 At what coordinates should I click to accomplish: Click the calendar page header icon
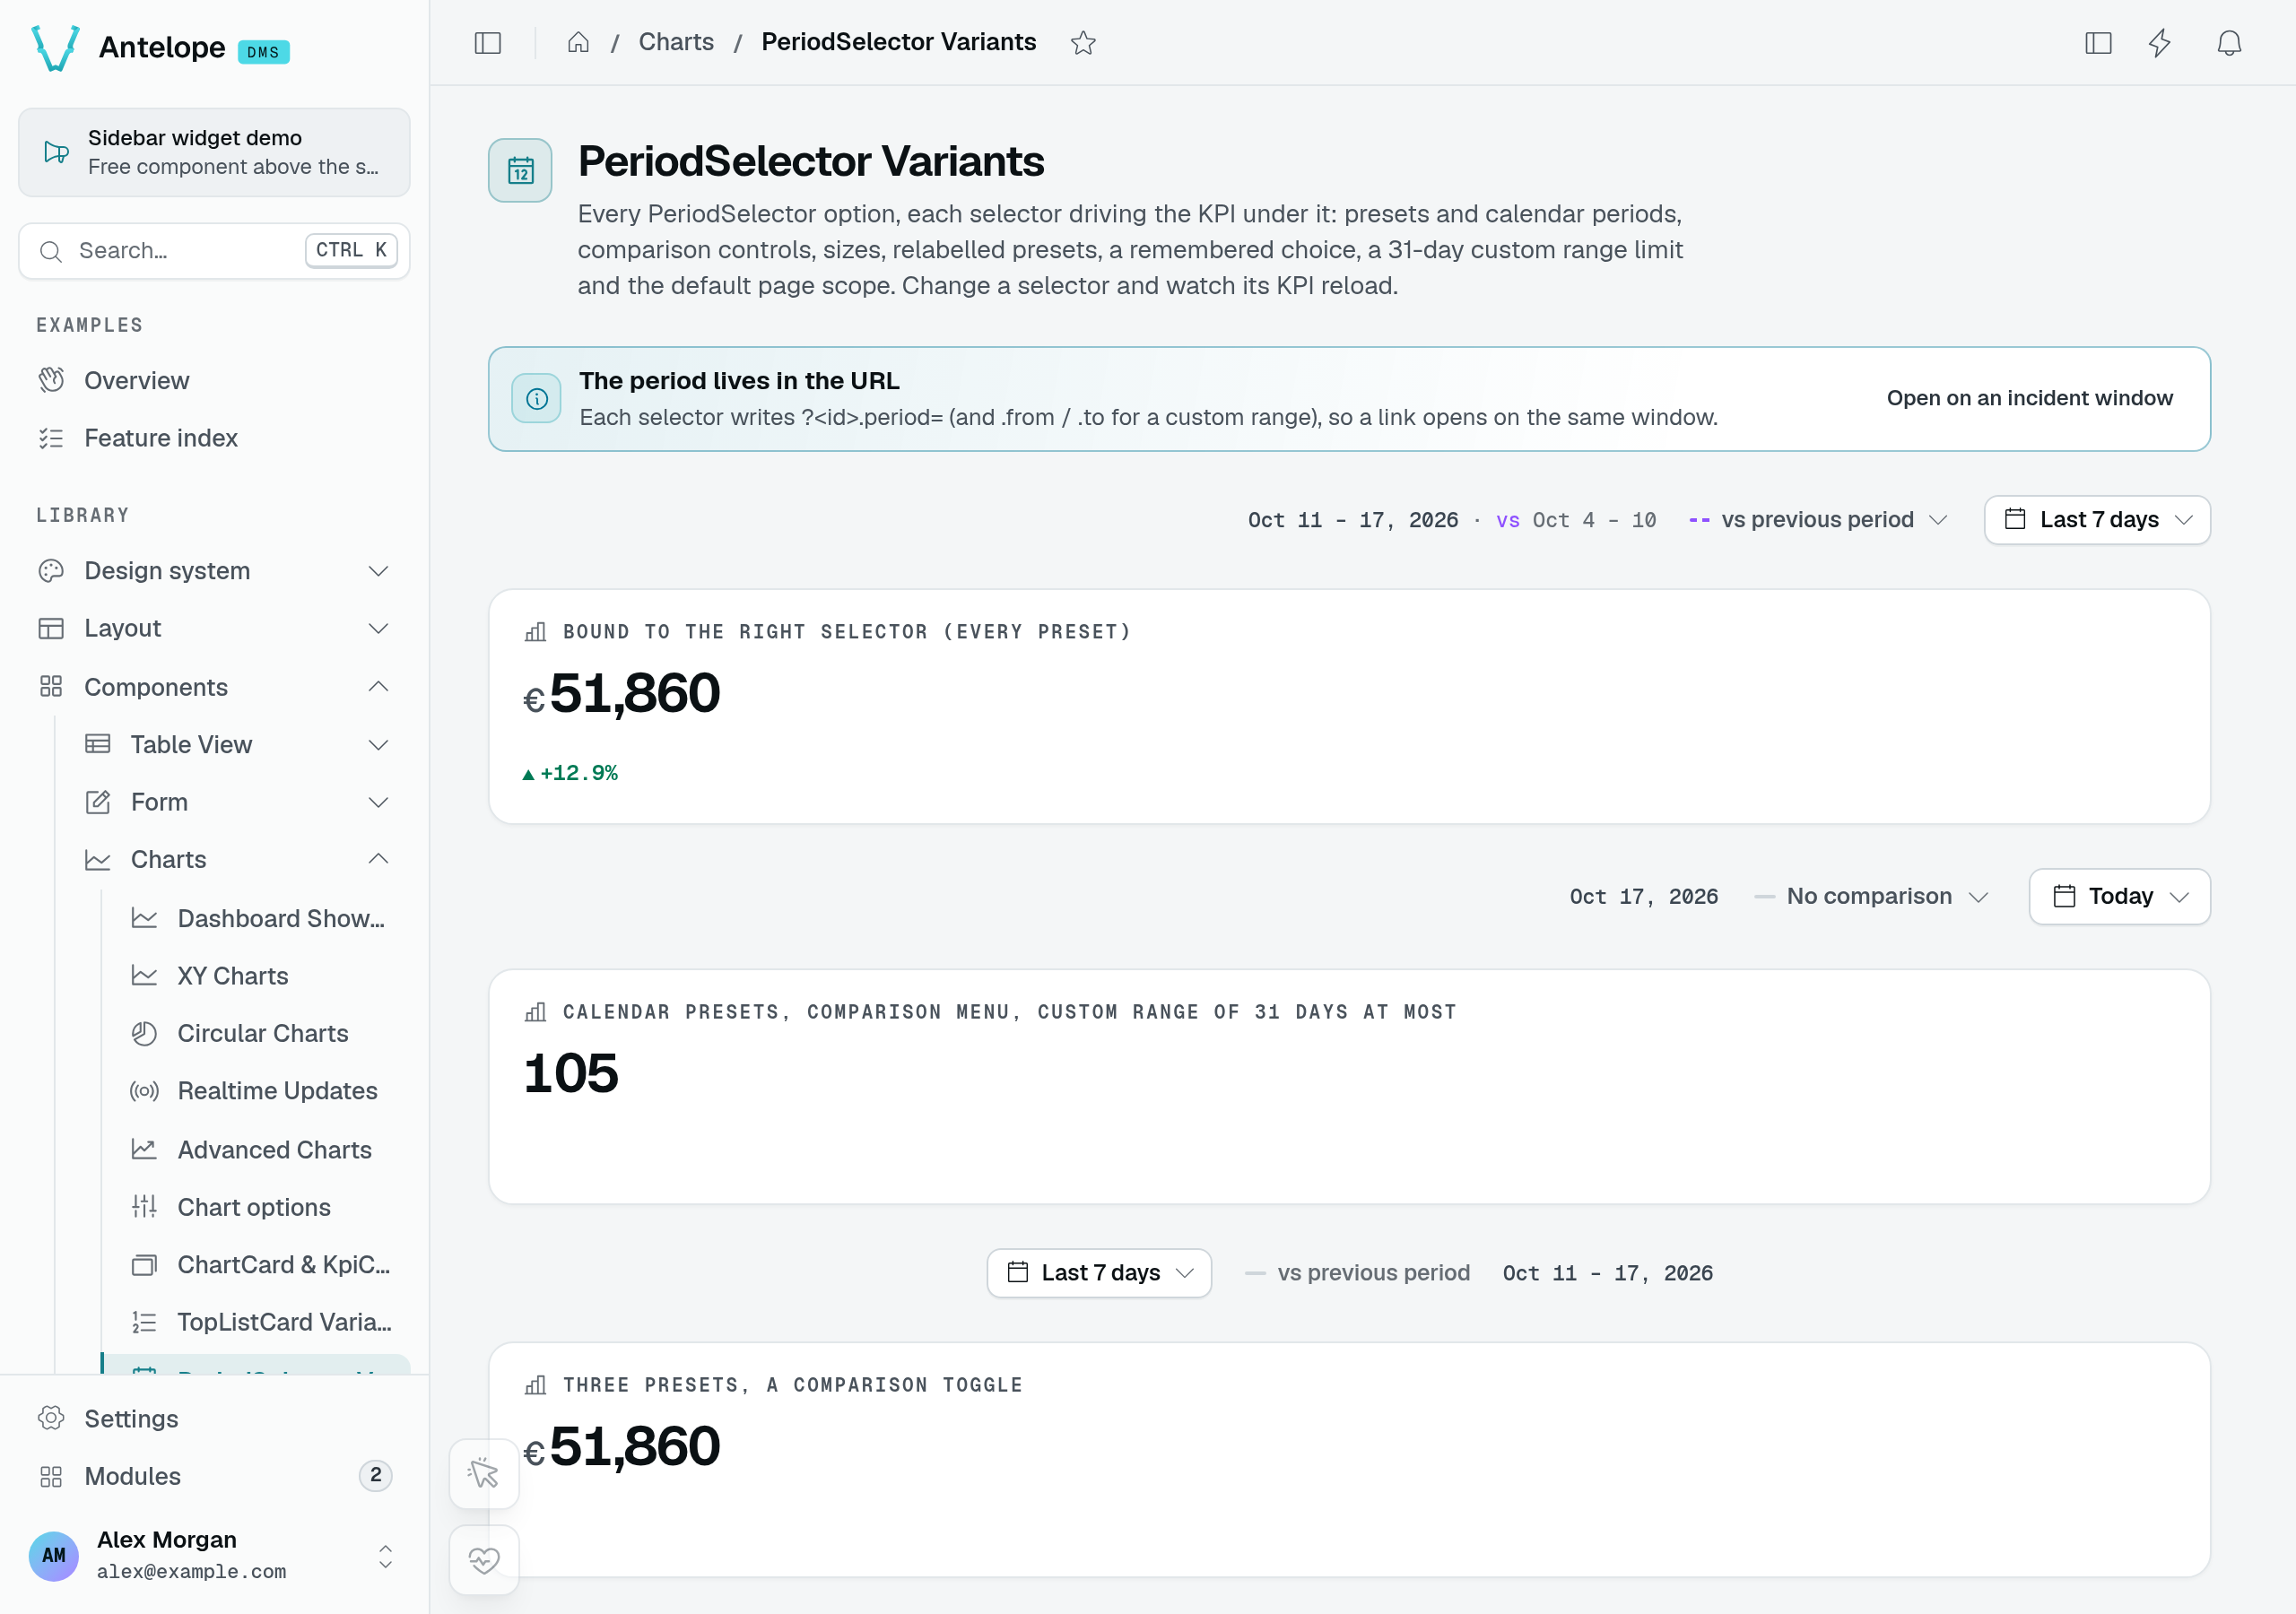pyautogui.click(x=520, y=170)
